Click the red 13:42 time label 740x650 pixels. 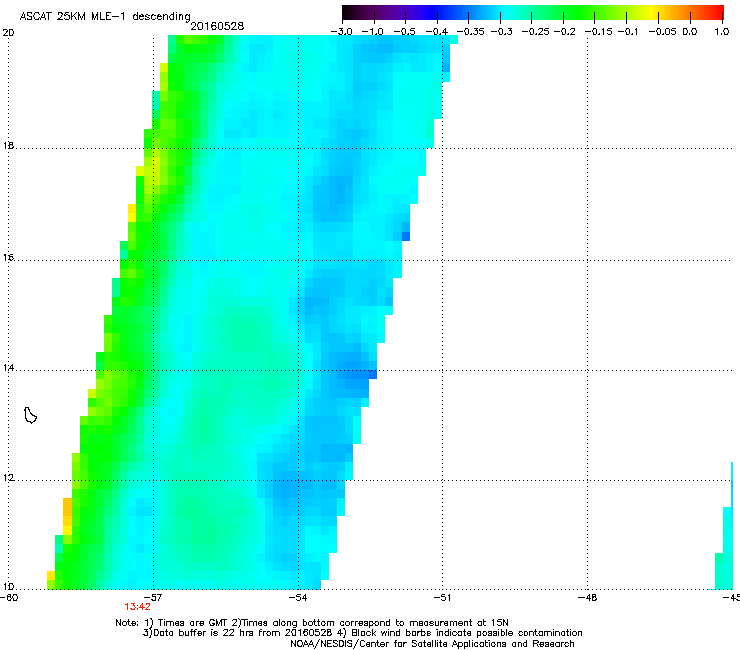click(137, 607)
